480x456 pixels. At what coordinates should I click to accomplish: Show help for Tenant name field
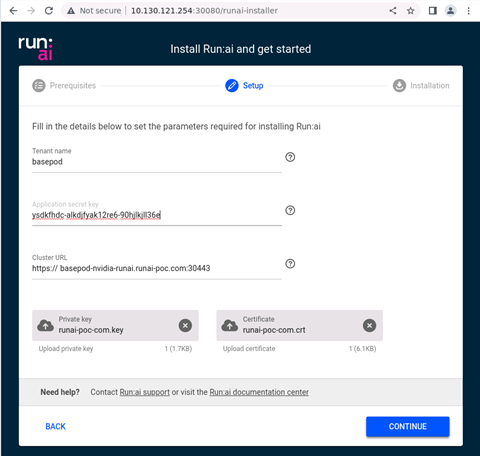coord(290,157)
